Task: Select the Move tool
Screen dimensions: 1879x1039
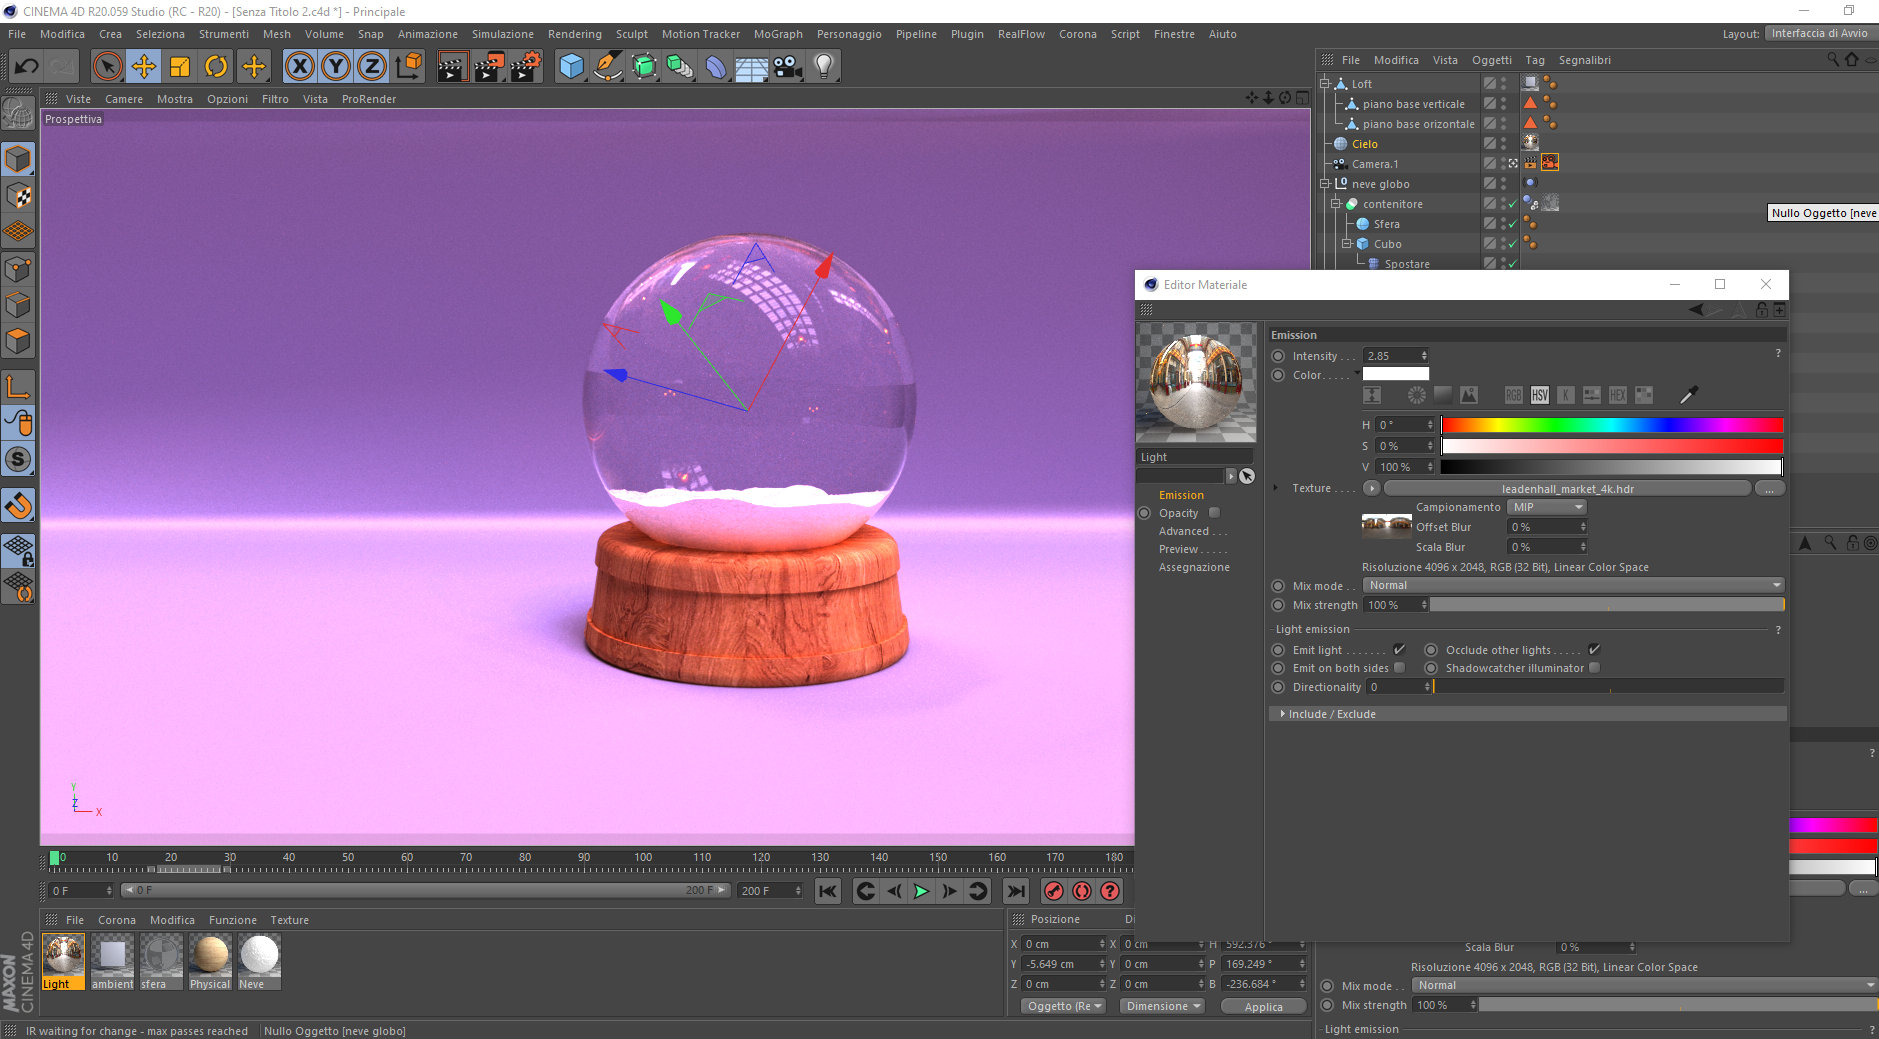Action: (144, 67)
